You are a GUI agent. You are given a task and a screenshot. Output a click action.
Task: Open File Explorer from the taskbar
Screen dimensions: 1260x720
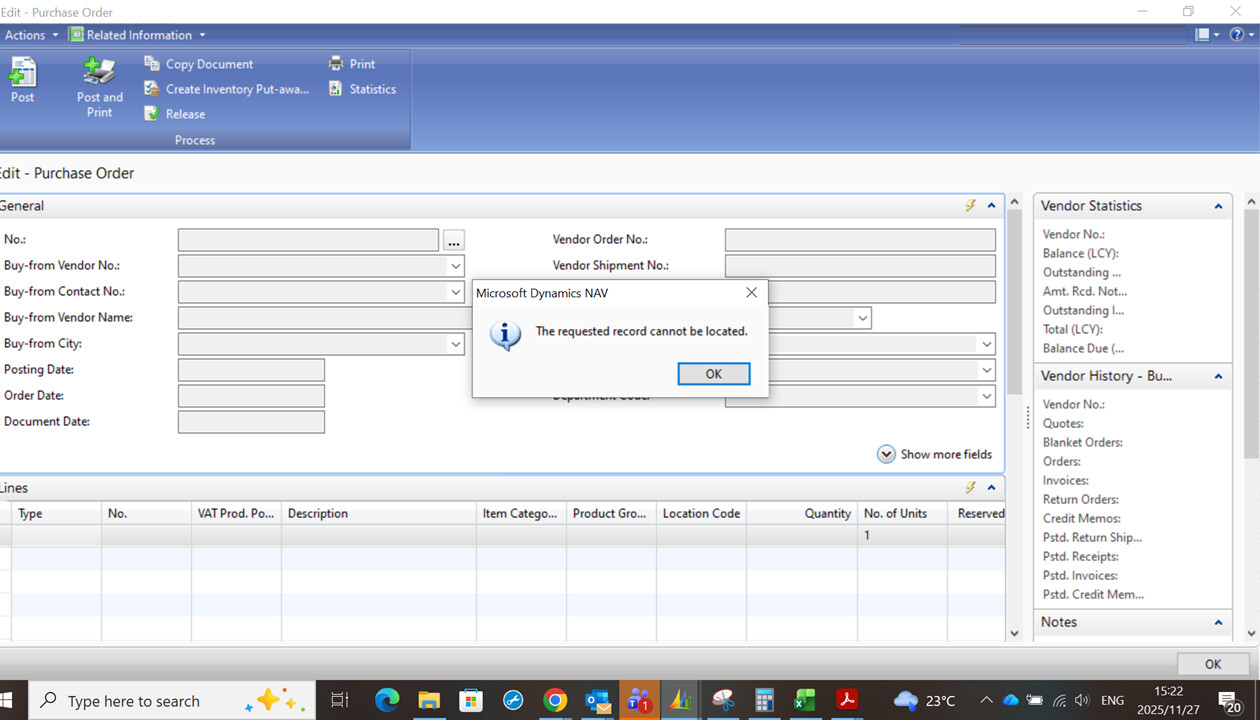pyautogui.click(x=429, y=700)
